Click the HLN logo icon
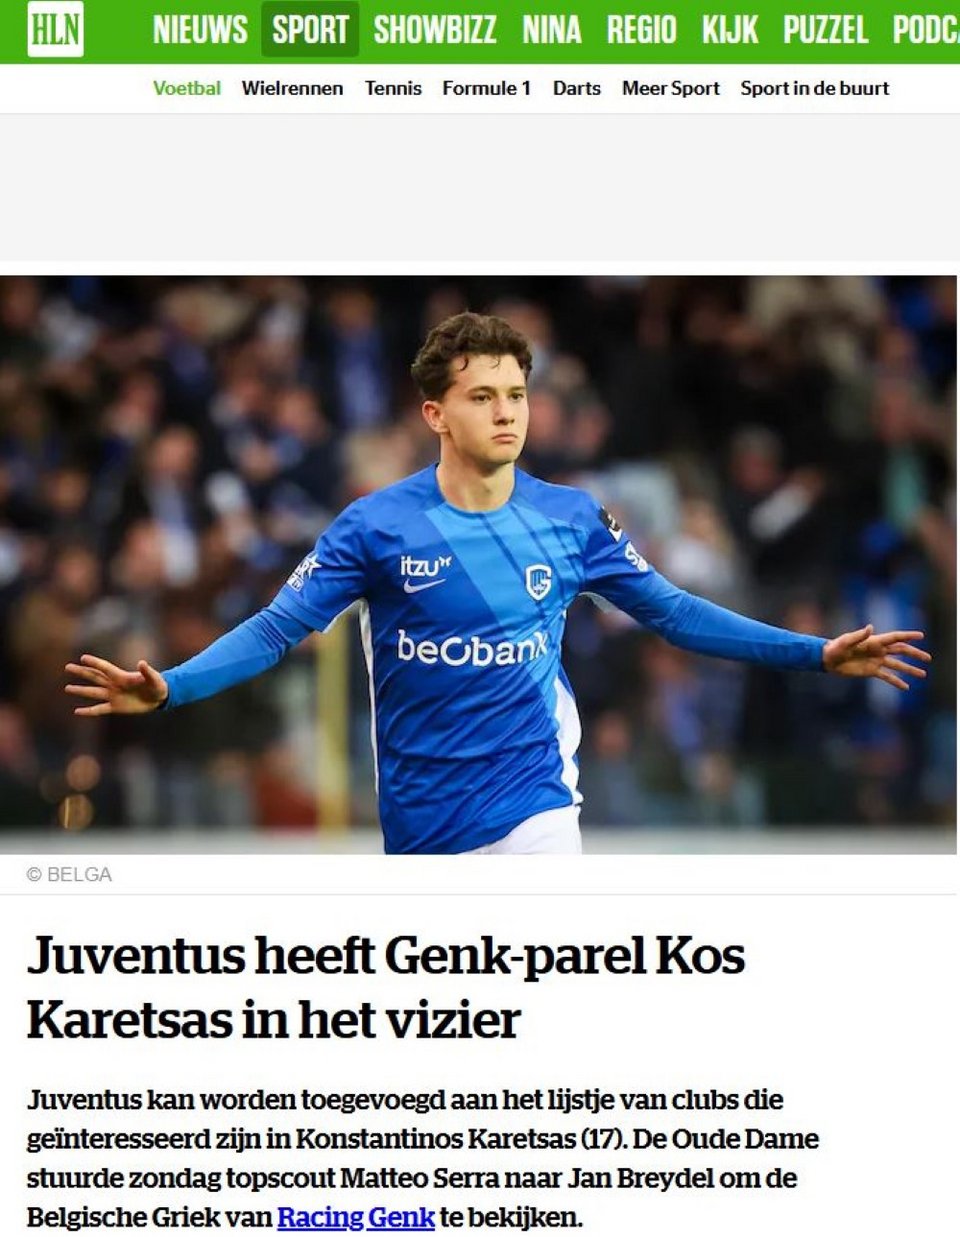Image resolution: width=960 pixels, height=1237 pixels. pyautogui.click(x=55, y=30)
